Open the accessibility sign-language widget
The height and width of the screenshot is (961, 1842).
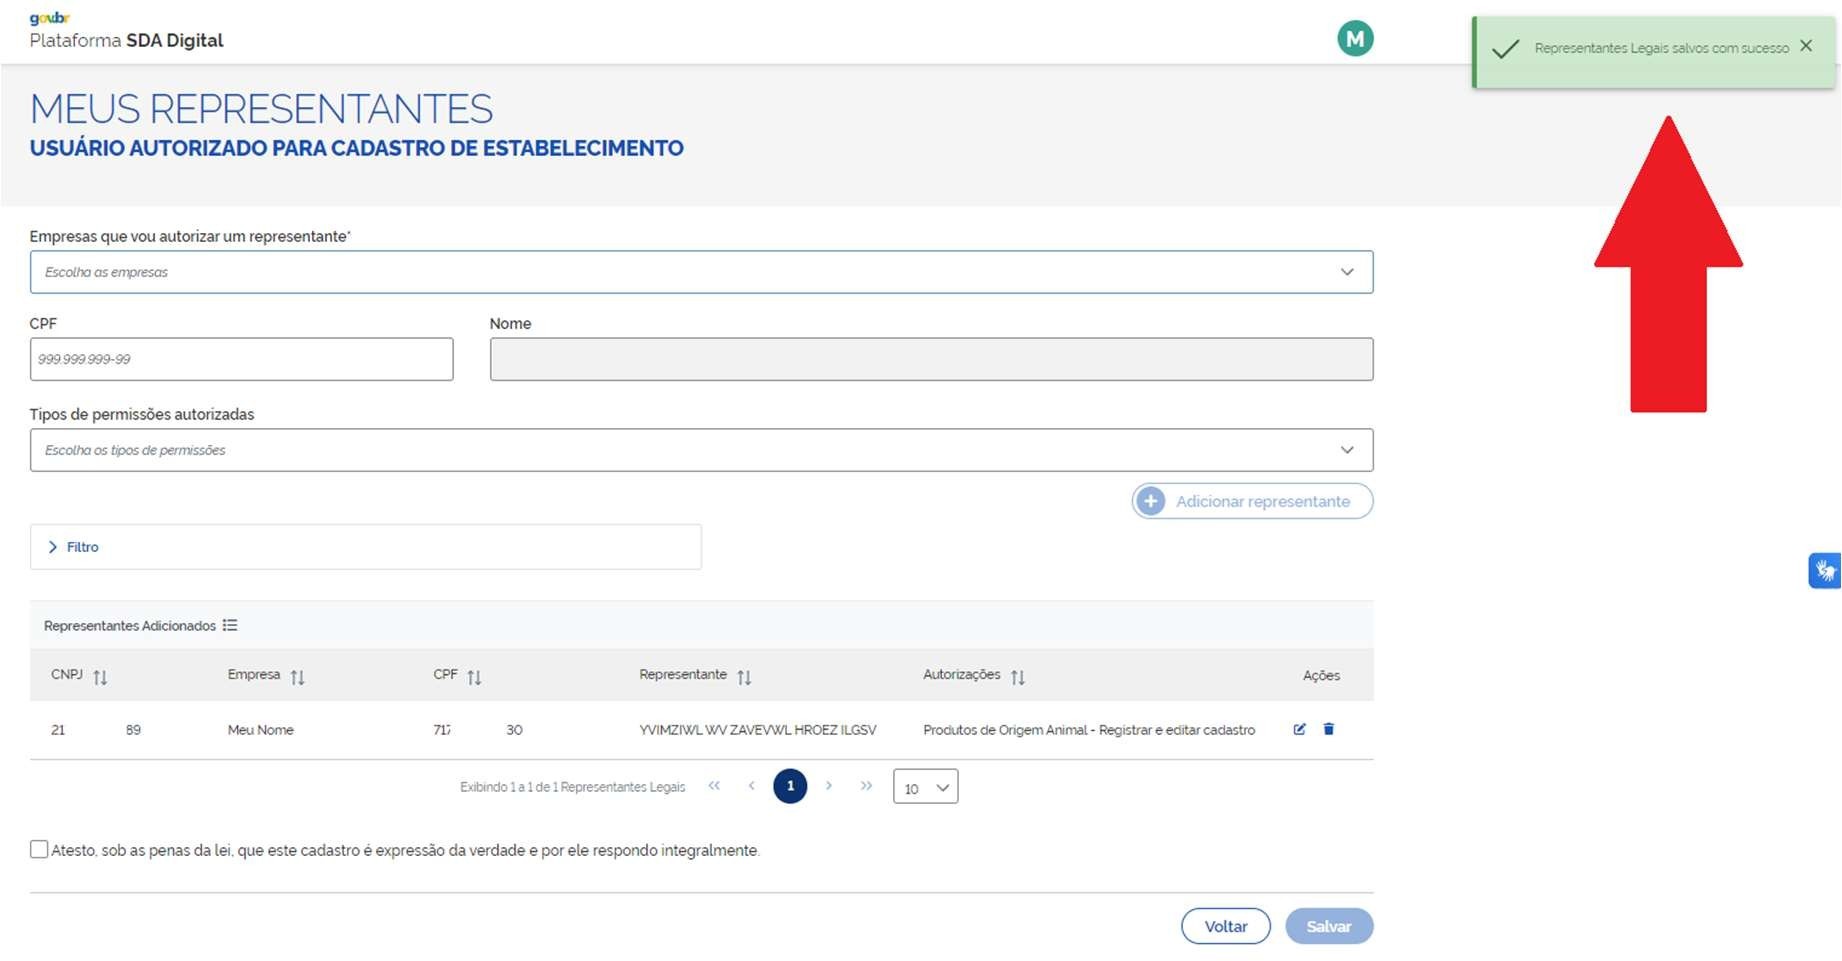point(1824,571)
